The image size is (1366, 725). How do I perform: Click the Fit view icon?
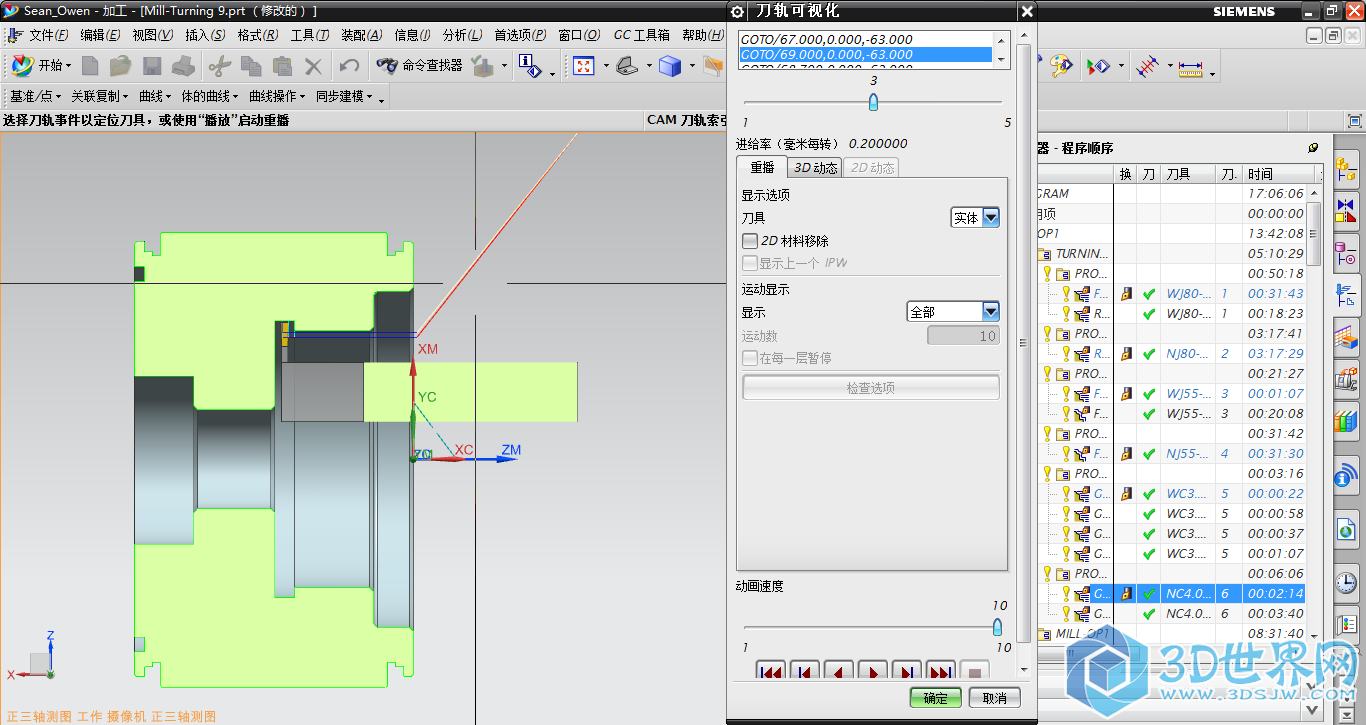[x=583, y=66]
